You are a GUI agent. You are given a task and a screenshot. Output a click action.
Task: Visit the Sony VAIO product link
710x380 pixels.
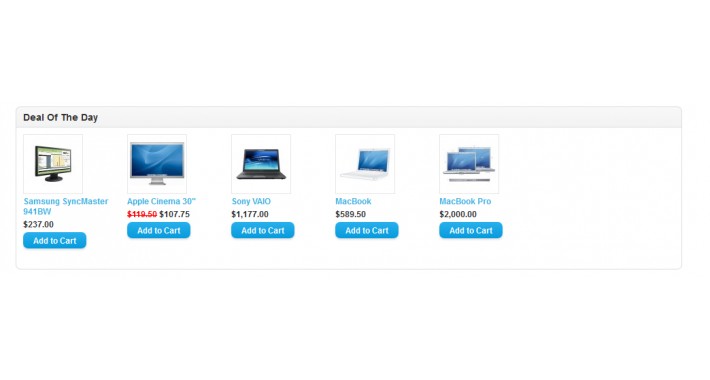pos(251,202)
